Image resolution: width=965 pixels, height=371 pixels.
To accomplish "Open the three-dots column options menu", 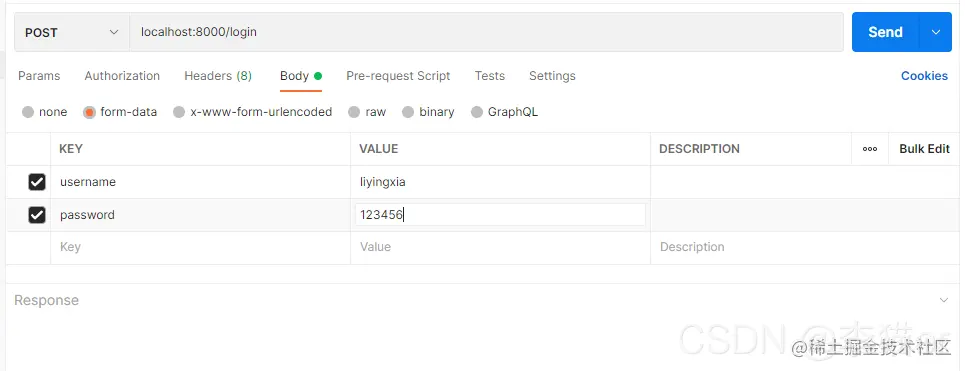I will (870, 149).
